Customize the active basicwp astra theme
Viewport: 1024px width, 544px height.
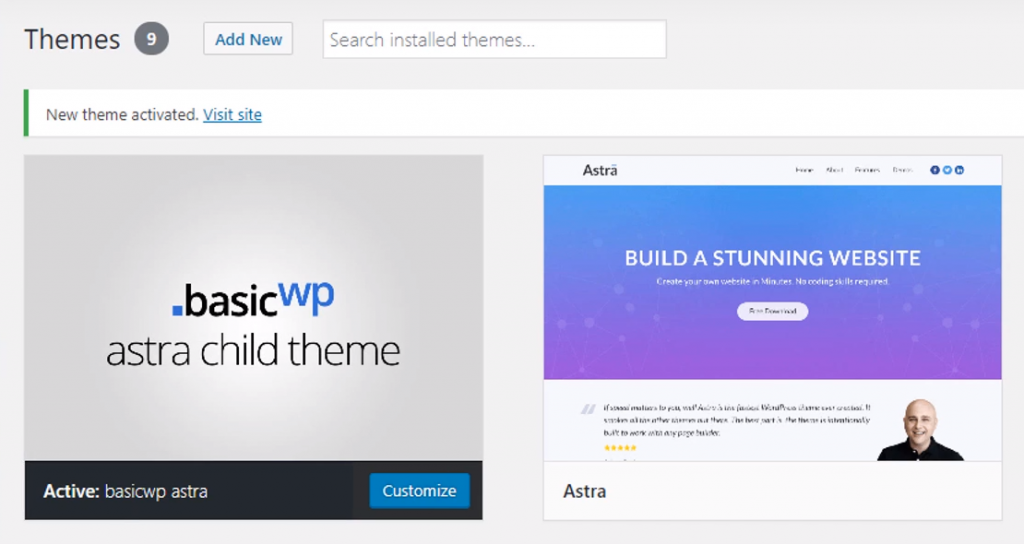pos(419,490)
